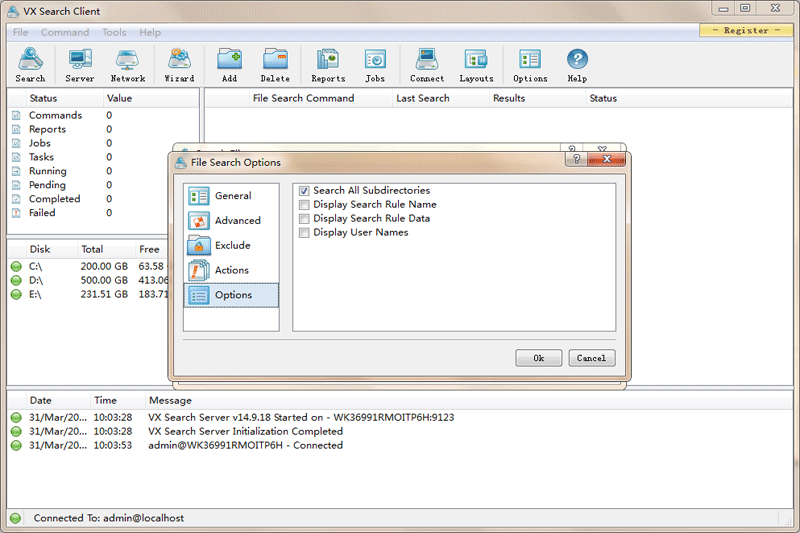Select the VX Search Server Initialization Completed message

tap(245, 432)
